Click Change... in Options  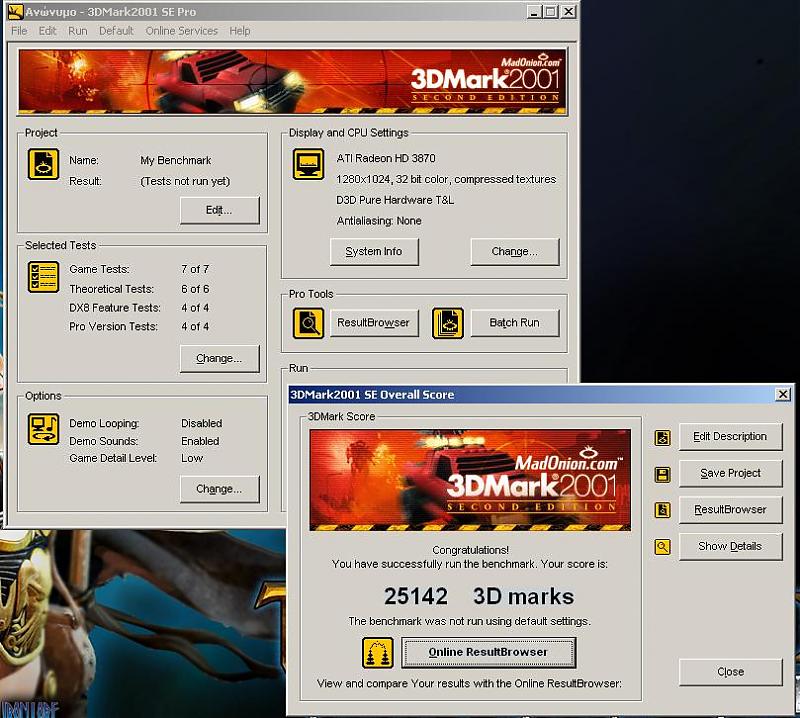pyautogui.click(x=219, y=489)
